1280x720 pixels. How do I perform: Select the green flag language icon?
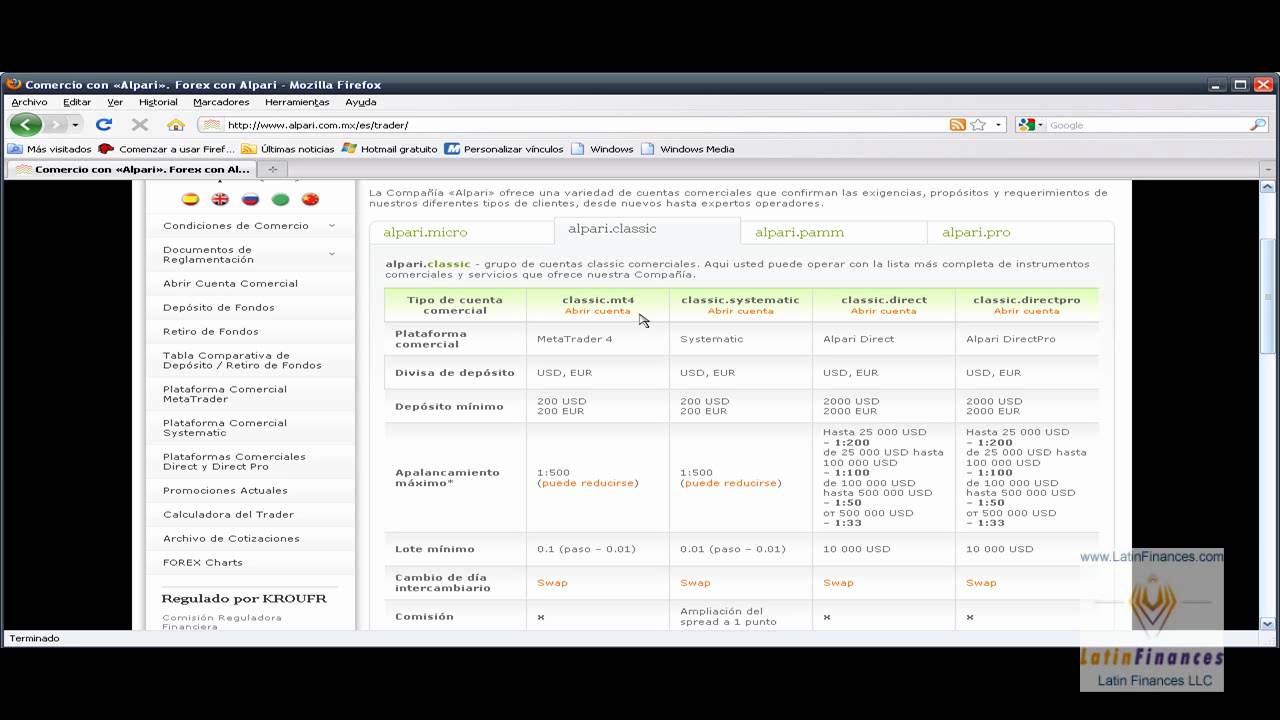click(281, 199)
